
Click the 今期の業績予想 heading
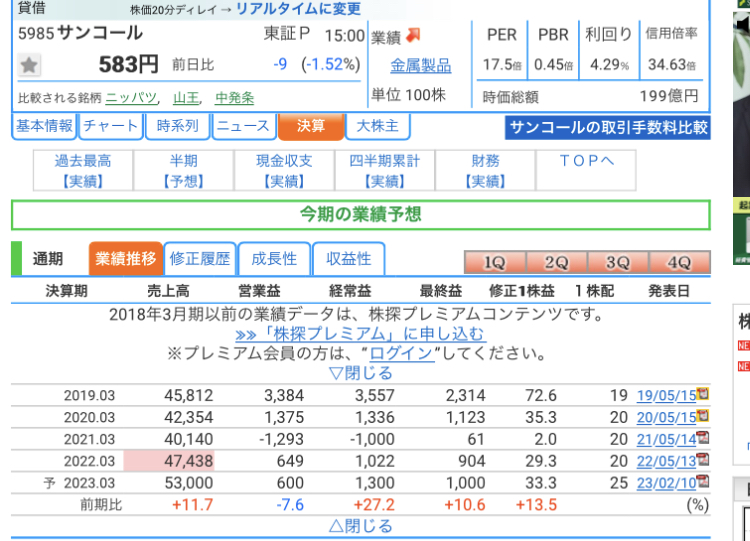coord(361,215)
